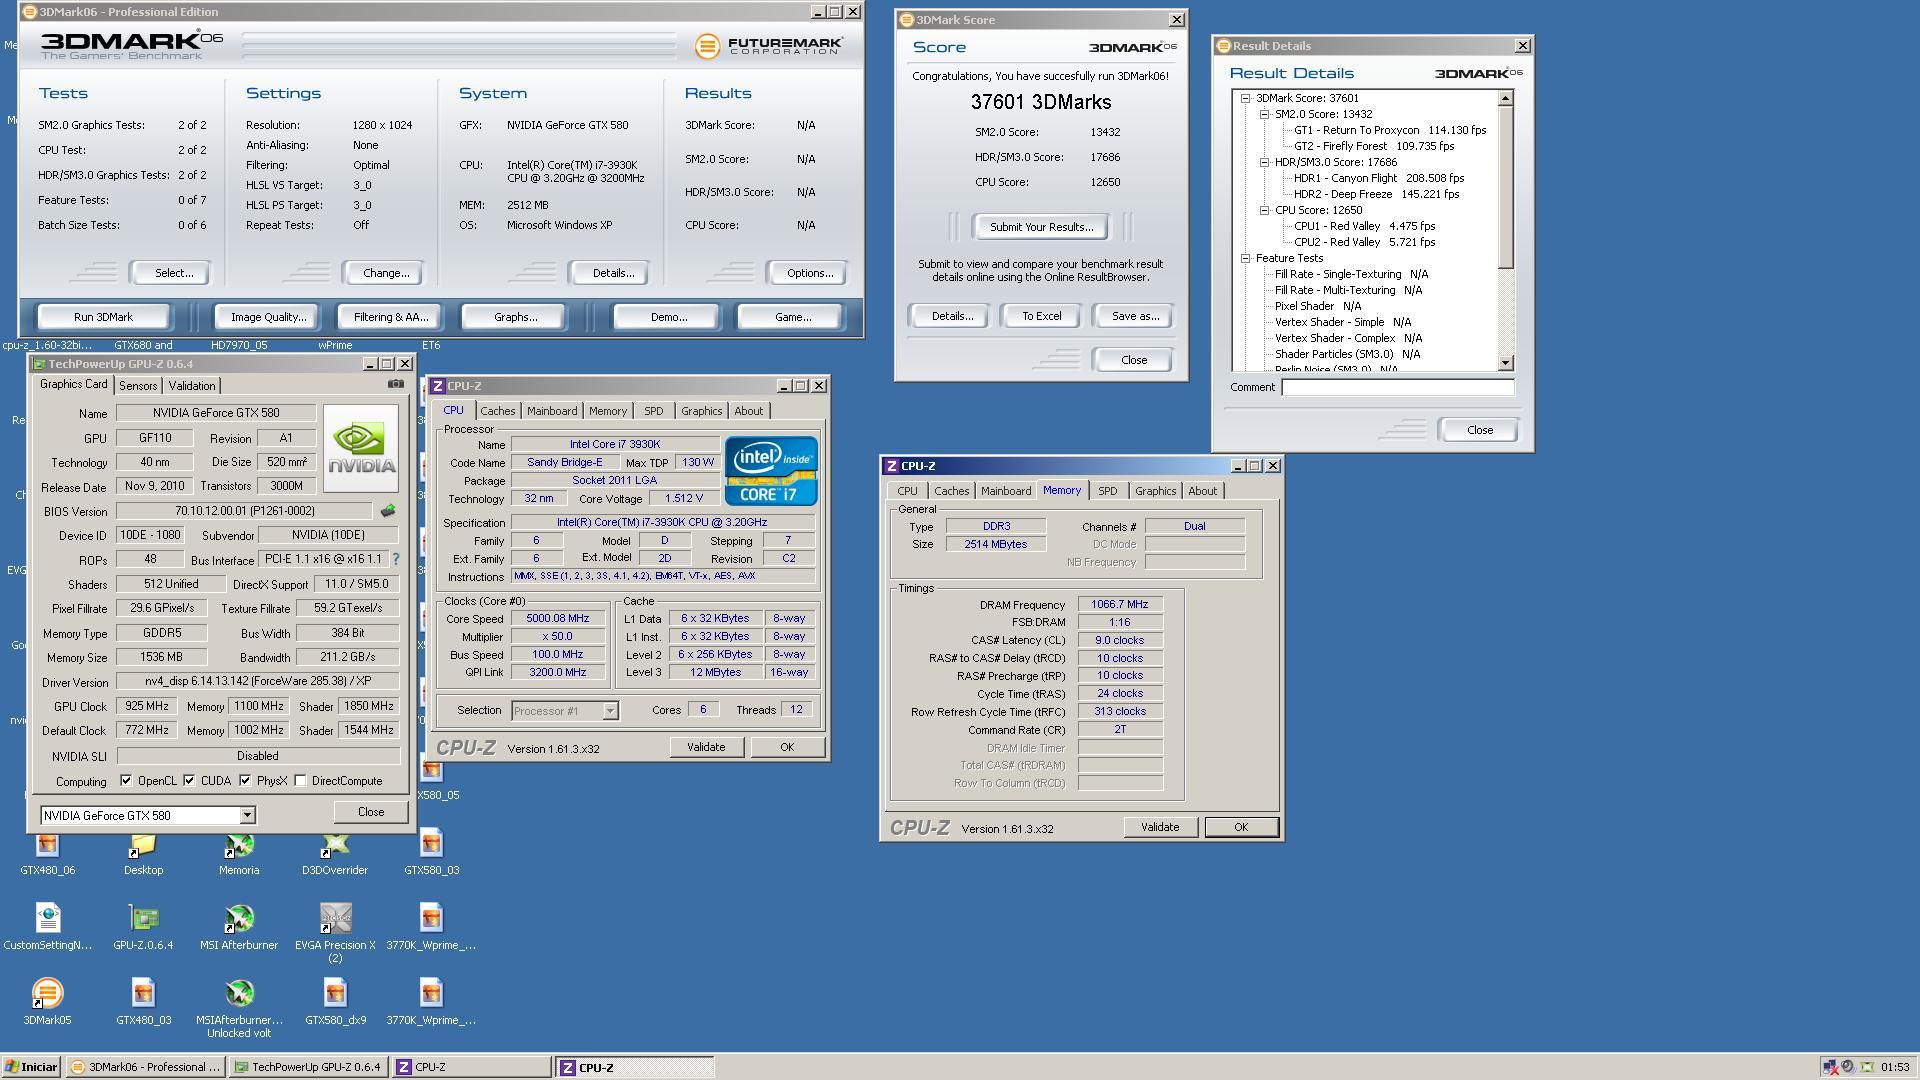Screen dimensions: 1920x1080
Task: Click Change under Settings in 3DMark06
Action: coord(385,273)
